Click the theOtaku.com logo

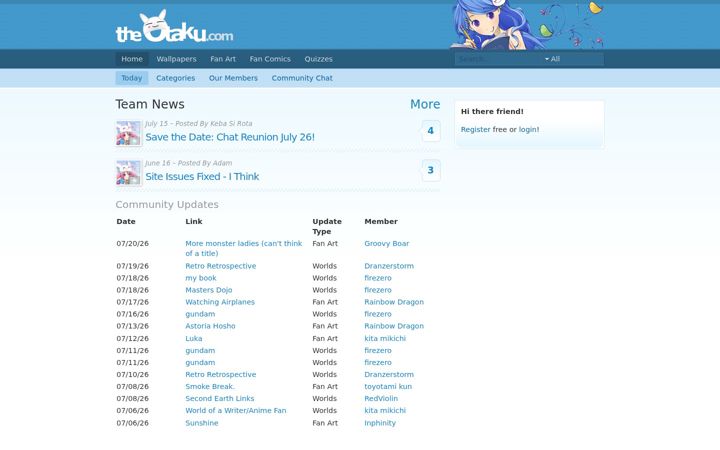click(x=174, y=27)
